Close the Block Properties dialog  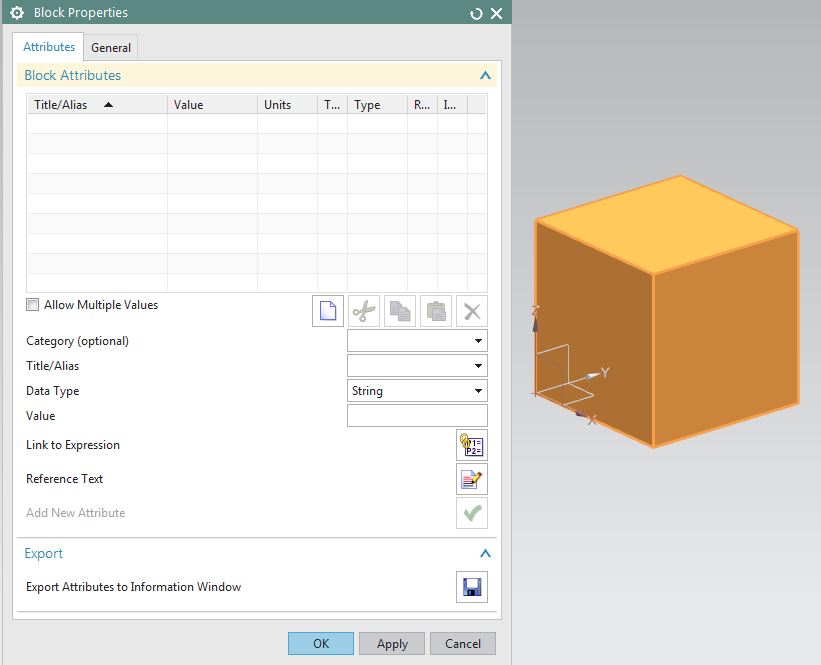(496, 14)
